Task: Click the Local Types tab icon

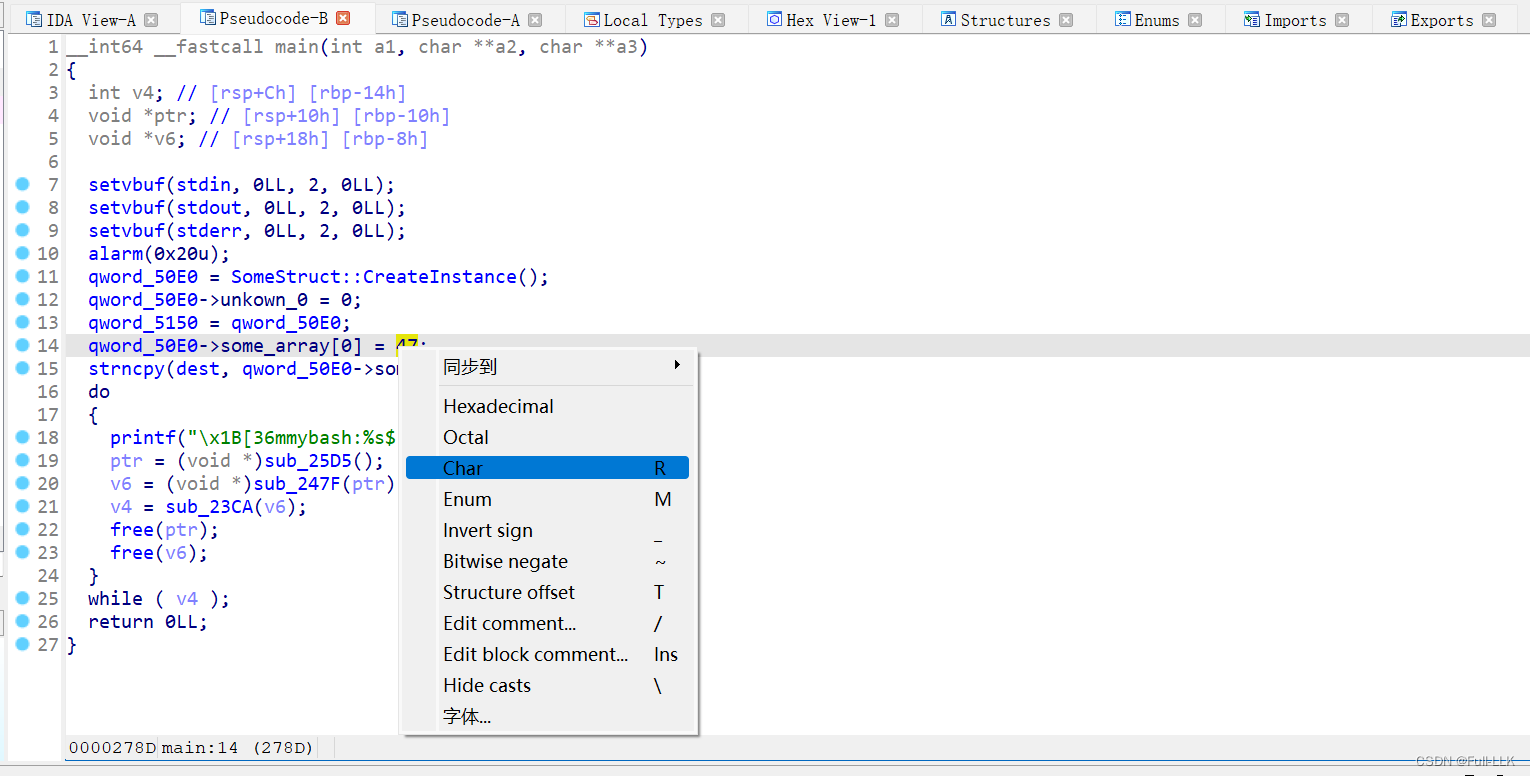Action: point(593,20)
